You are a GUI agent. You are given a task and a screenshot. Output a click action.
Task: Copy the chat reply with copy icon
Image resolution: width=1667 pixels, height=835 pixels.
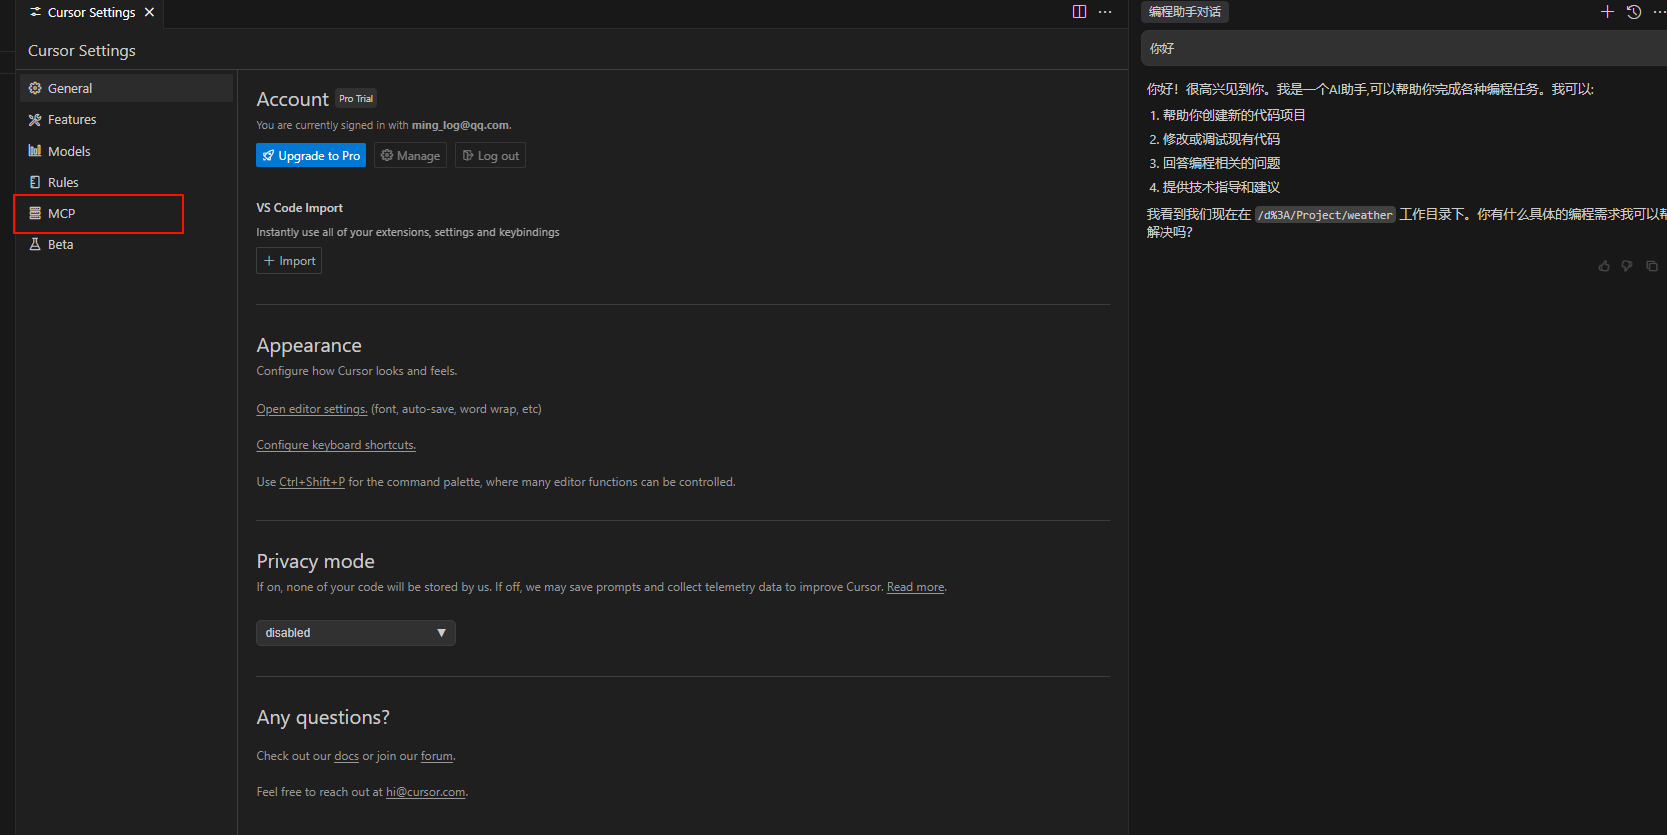coord(1652,266)
